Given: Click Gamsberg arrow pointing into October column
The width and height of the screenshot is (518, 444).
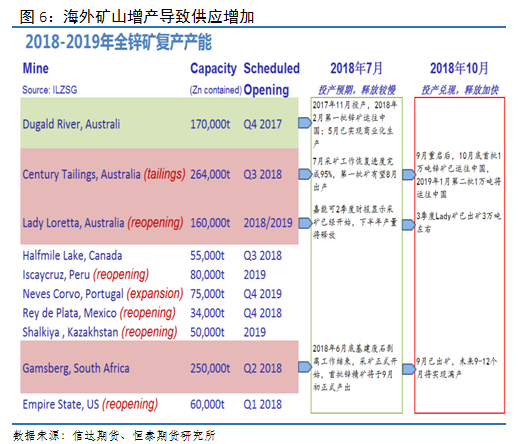Looking at the screenshot, I should pos(409,369).
